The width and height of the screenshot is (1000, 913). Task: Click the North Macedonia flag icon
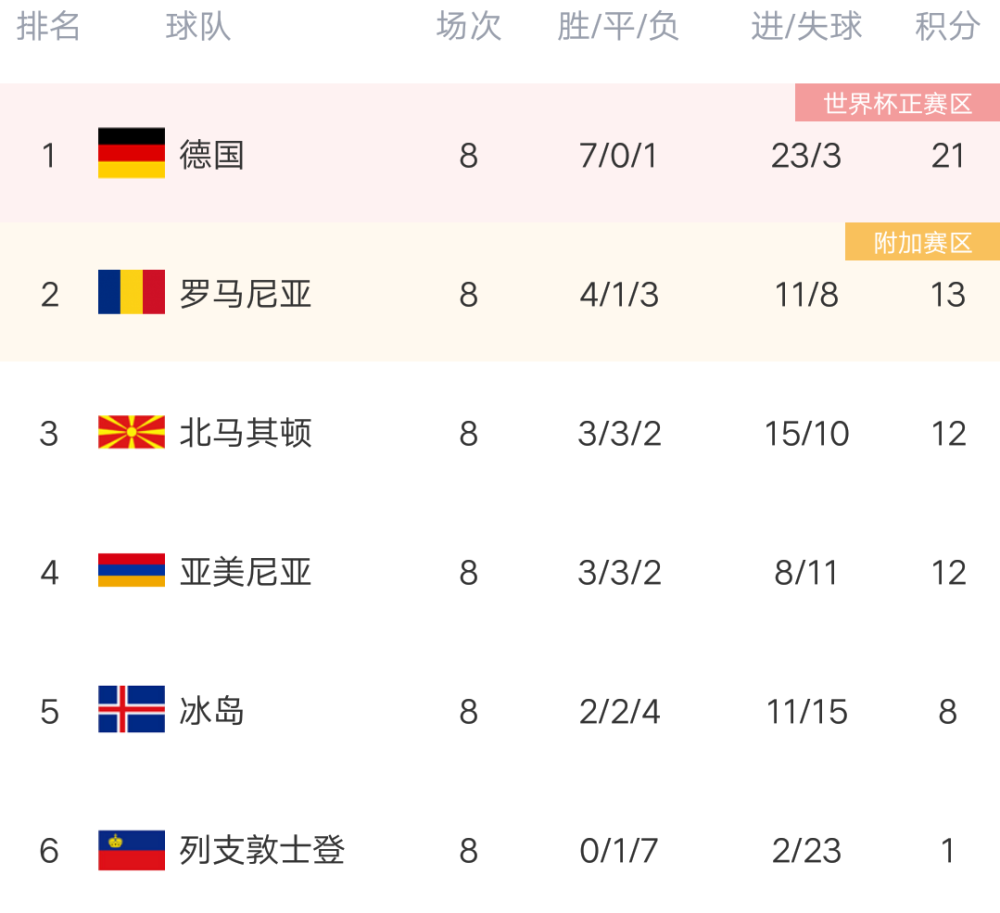131,432
